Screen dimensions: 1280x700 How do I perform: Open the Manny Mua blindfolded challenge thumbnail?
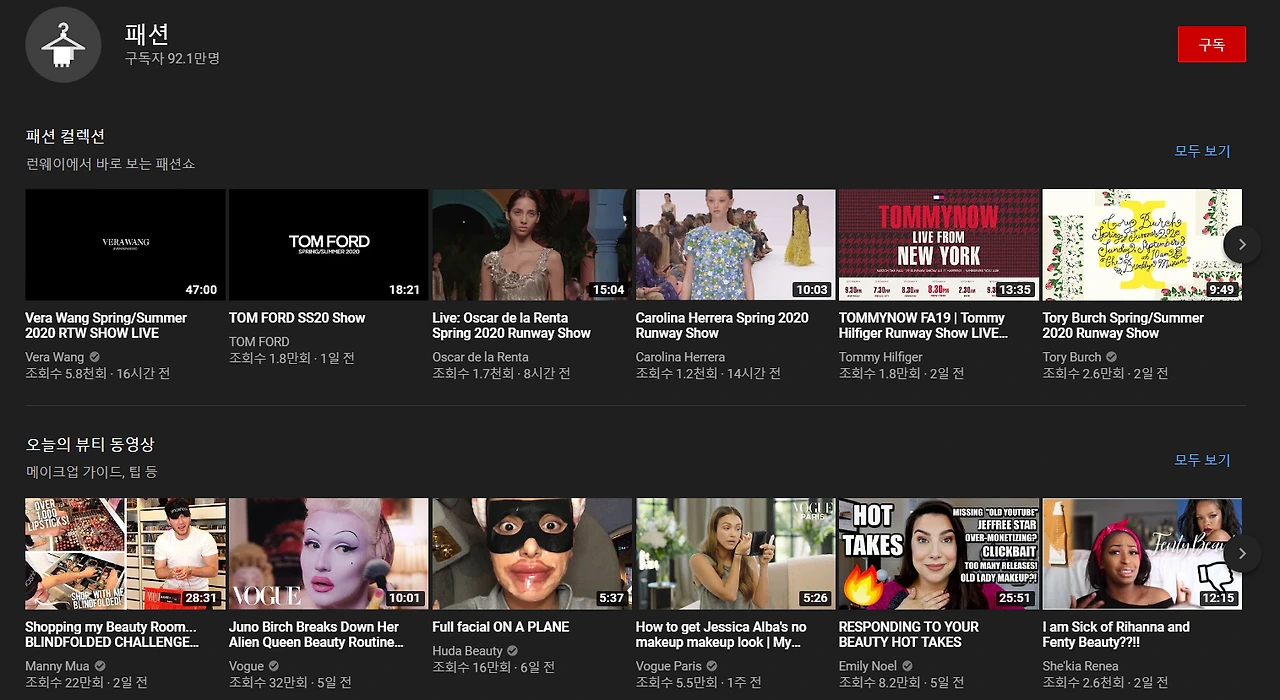tap(125, 554)
